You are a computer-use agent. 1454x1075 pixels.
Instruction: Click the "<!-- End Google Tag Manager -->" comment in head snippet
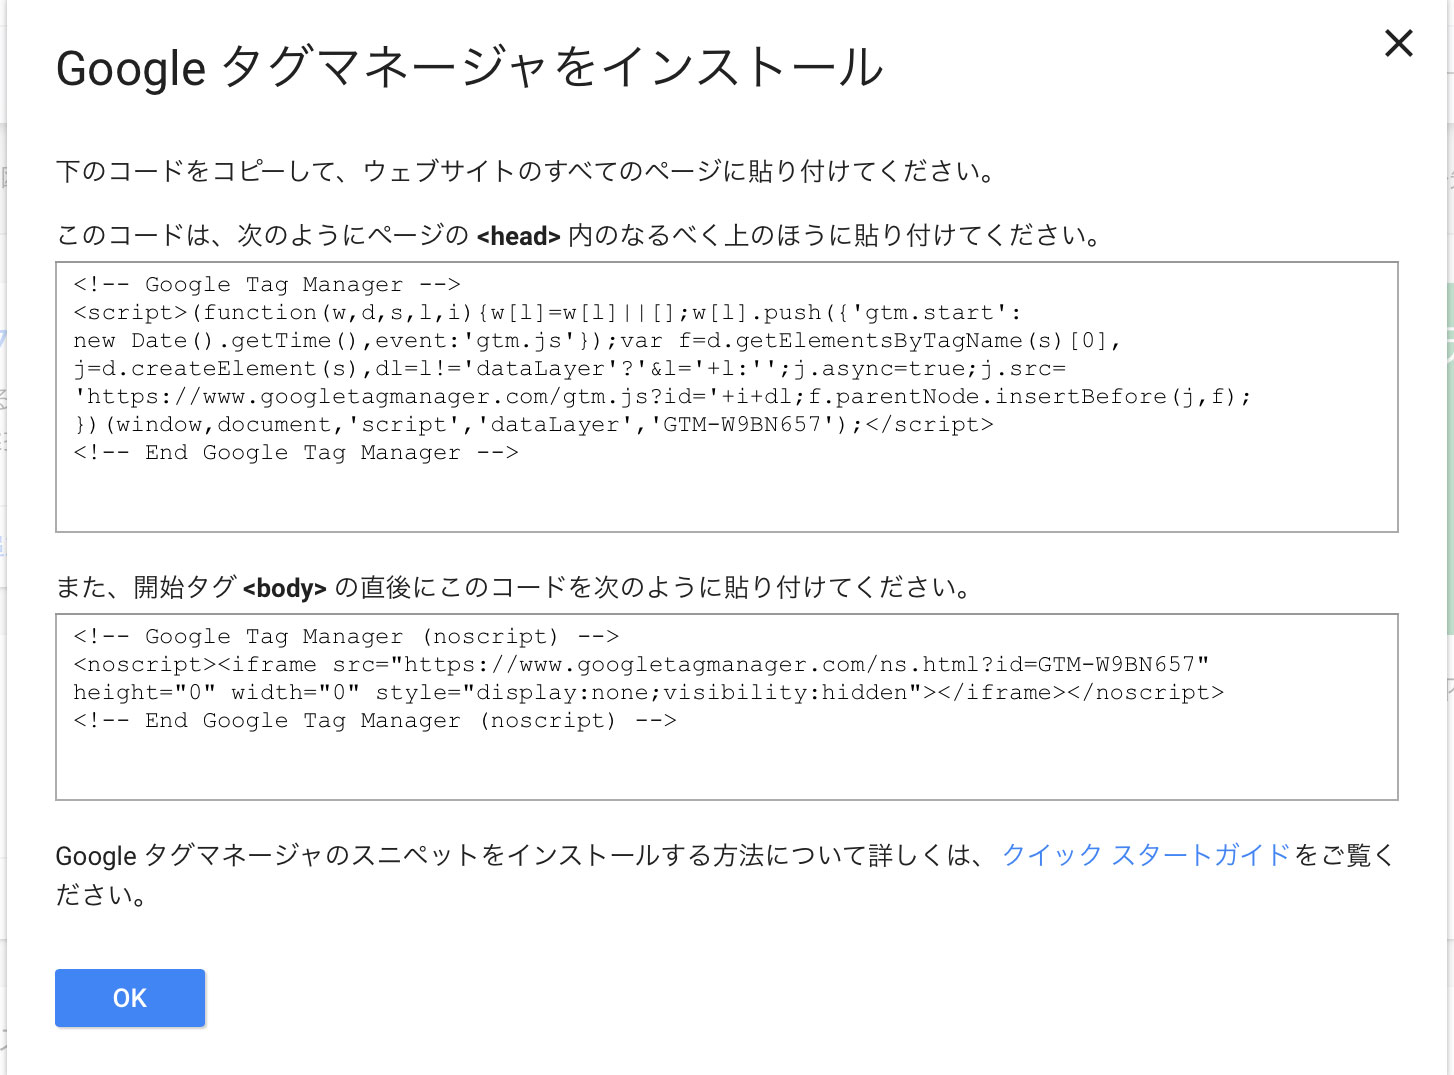(296, 453)
